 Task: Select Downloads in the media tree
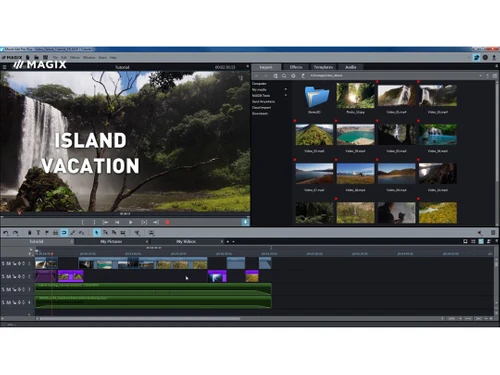pyautogui.click(x=260, y=113)
